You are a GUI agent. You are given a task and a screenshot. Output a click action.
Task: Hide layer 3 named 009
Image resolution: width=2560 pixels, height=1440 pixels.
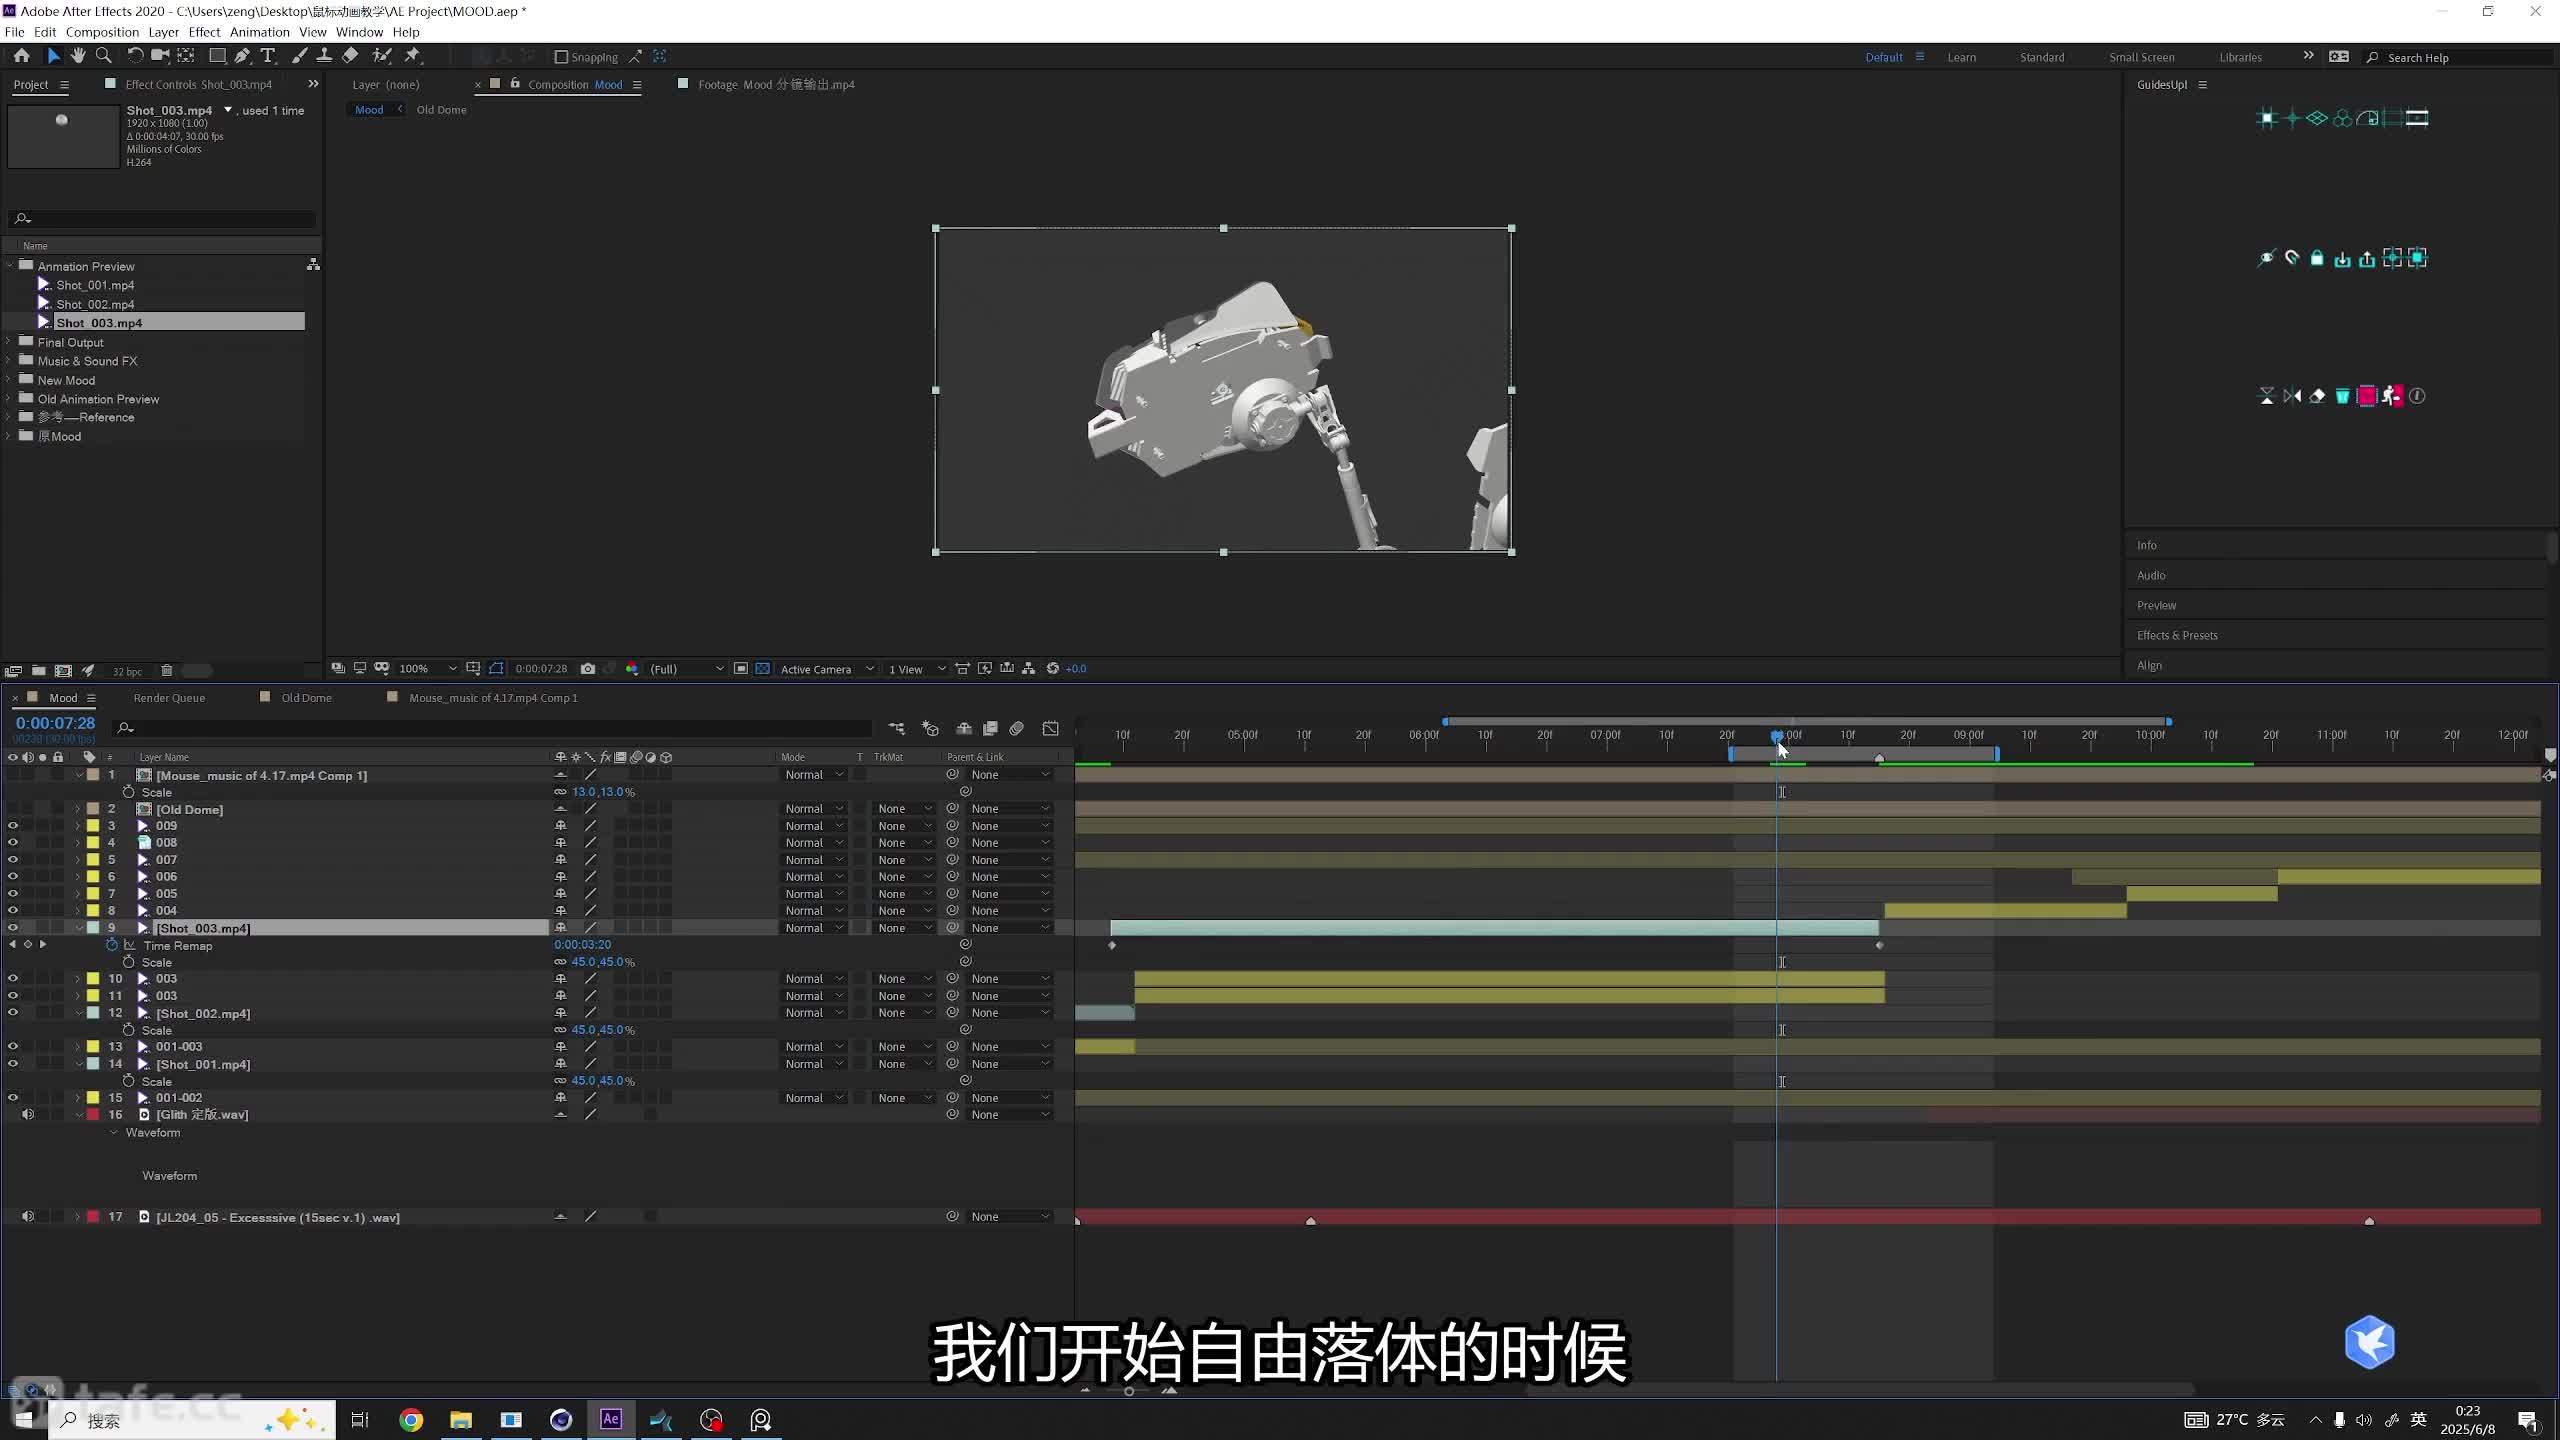tap(13, 826)
